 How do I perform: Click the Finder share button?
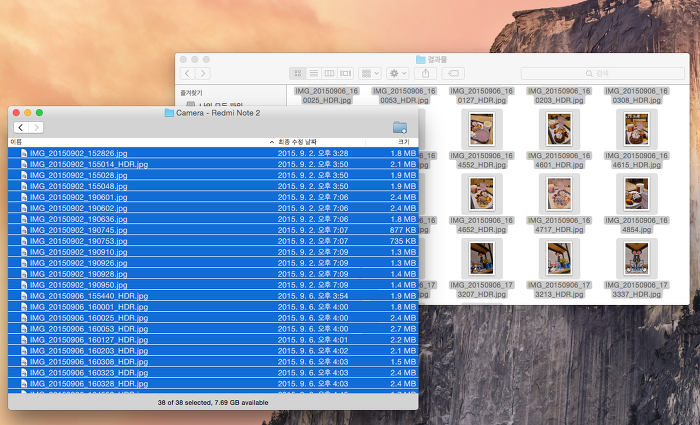(425, 73)
